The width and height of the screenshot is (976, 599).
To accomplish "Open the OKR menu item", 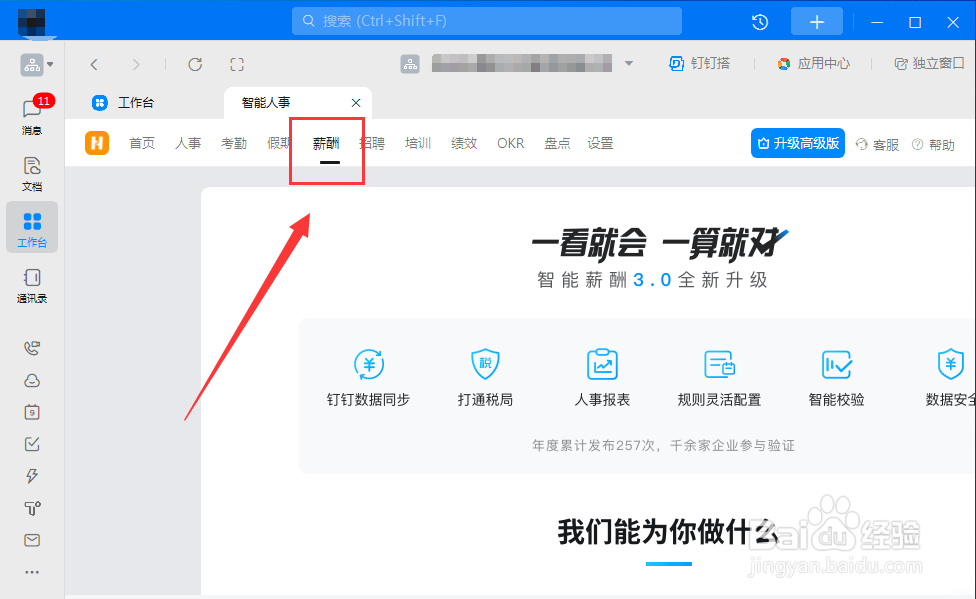I will (x=510, y=143).
